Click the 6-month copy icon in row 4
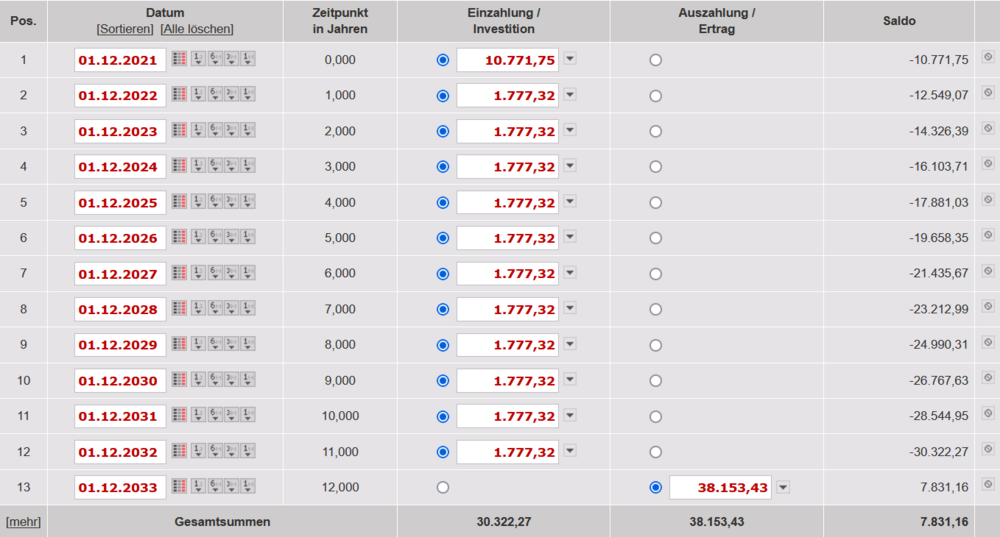1000x537 pixels. [x=214, y=167]
